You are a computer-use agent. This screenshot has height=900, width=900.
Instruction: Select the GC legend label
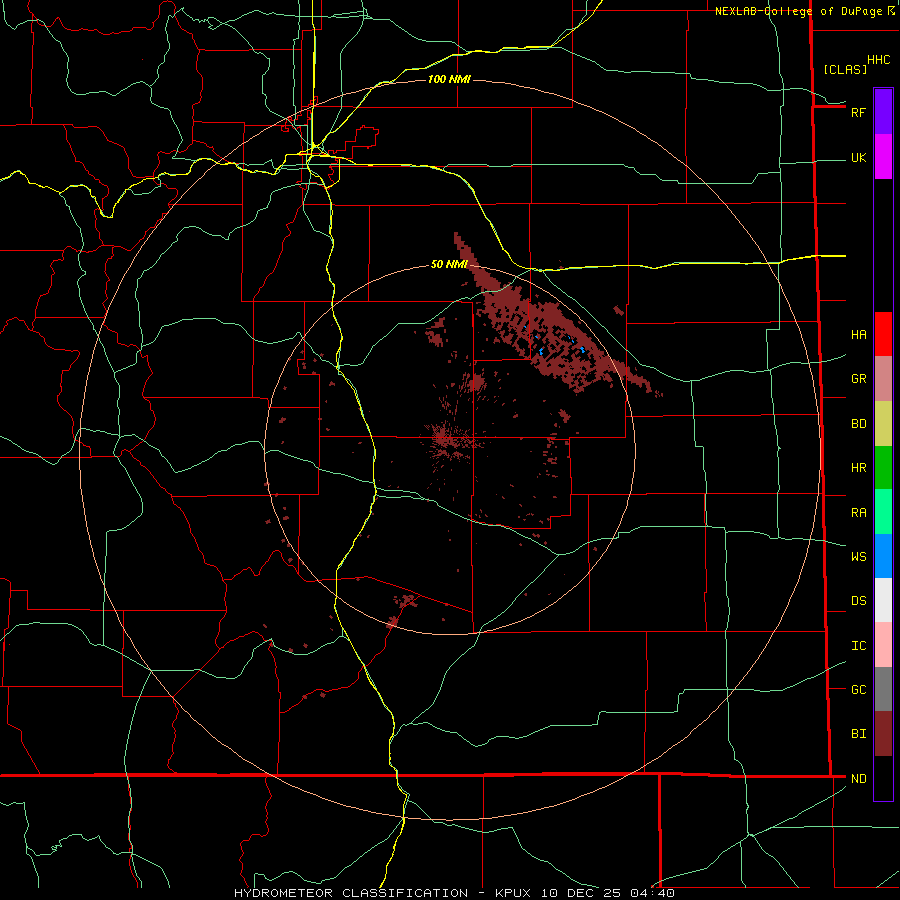tap(858, 689)
